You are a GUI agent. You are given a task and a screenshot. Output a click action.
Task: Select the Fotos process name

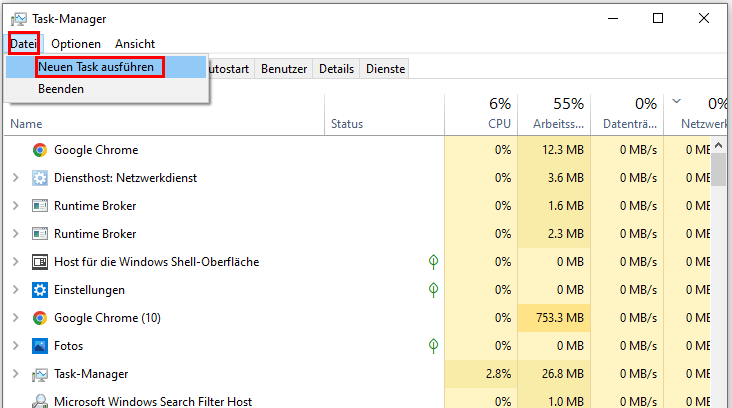click(x=69, y=346)
